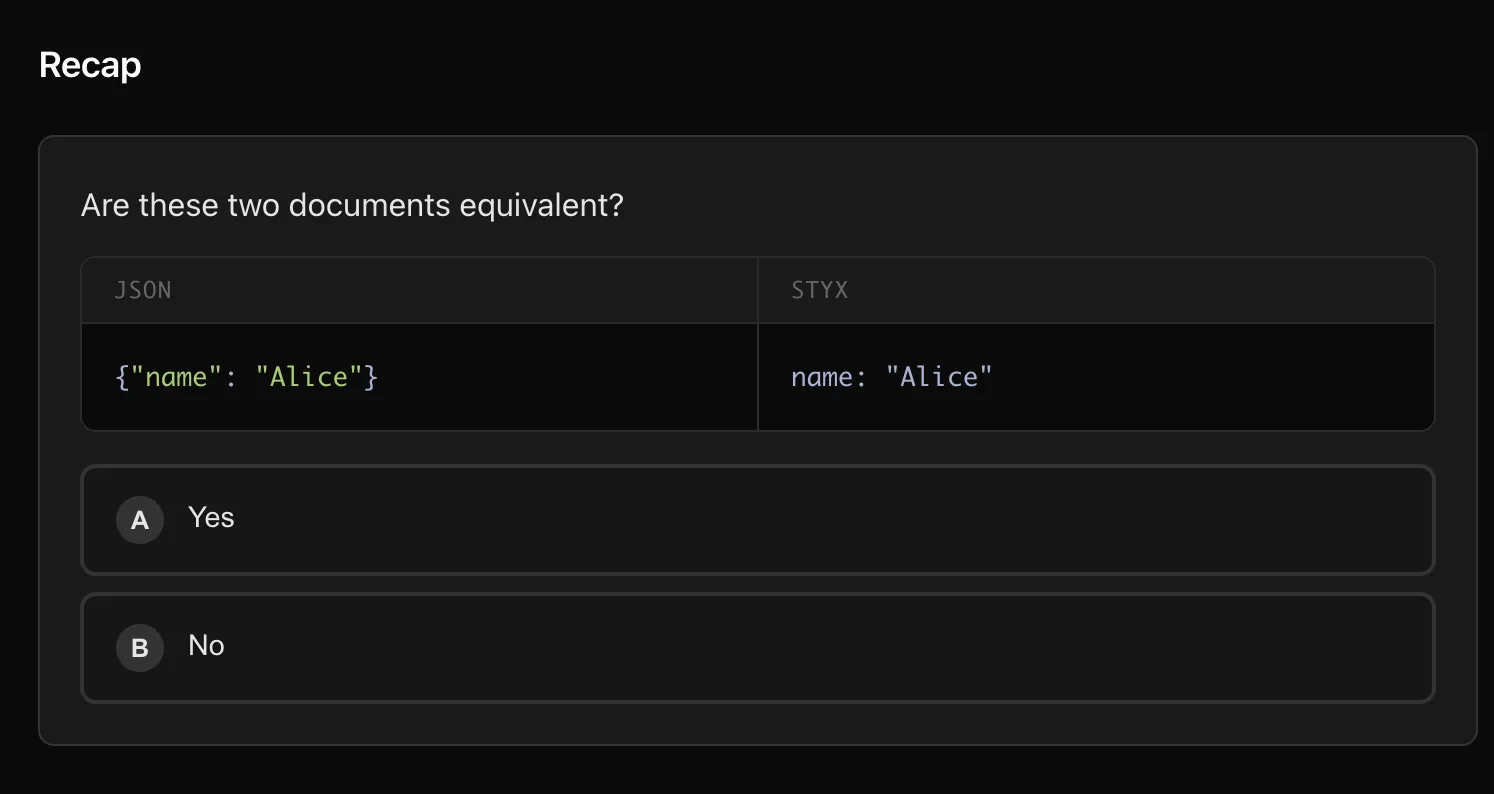
Task: Click the "Alice" value in the STYX snippet
Action: (x=940, y=377)
